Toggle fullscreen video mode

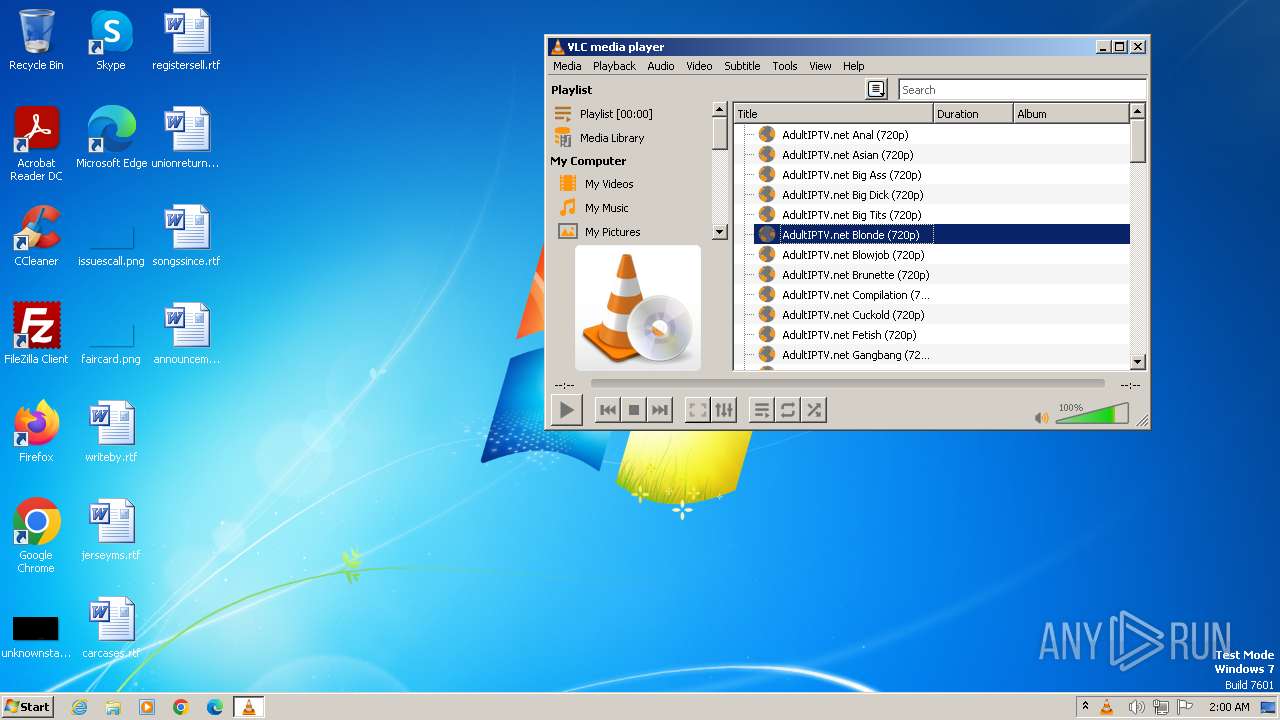coord(698,410)
